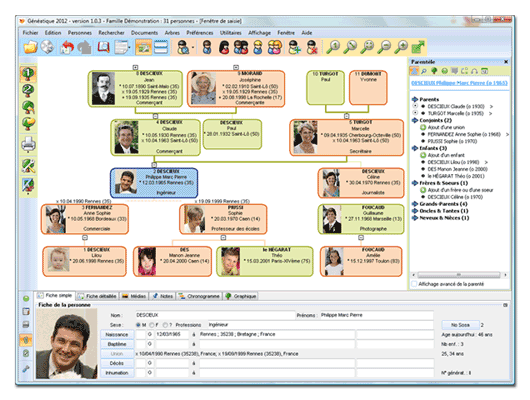Click the Parentèle panel horizontal scrollbar
Viewport: 530px width, 400px height.
click(x=459, y=275)
